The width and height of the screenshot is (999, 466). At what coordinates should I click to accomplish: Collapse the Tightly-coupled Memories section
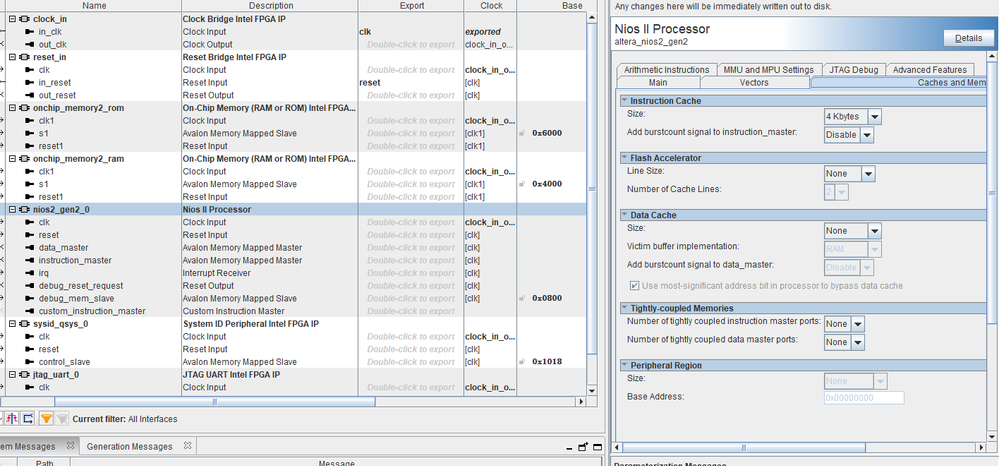(x=624, y=308)
